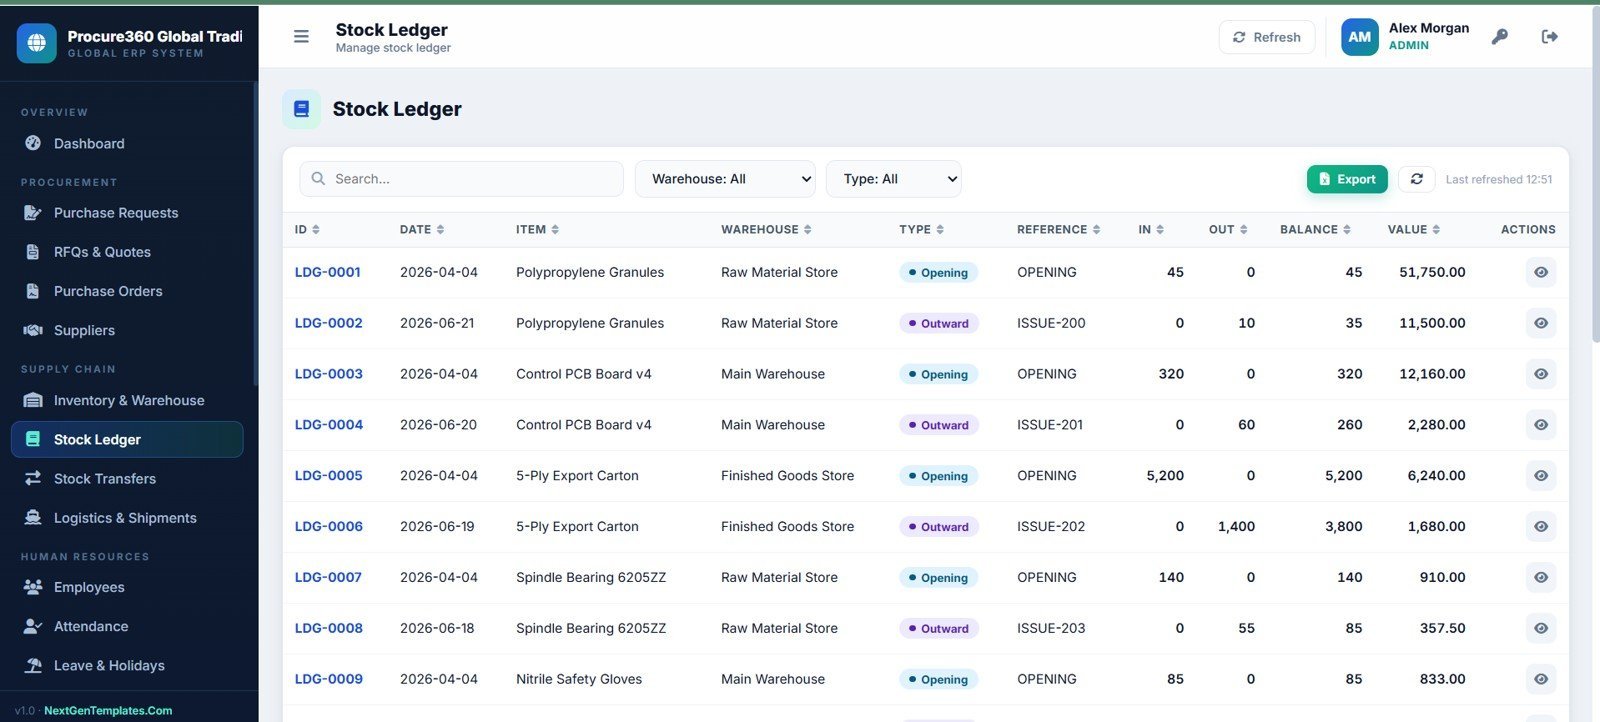Click the Inventory & Warehouse building icon
1600x722 pixels.
tap(33, 400)
